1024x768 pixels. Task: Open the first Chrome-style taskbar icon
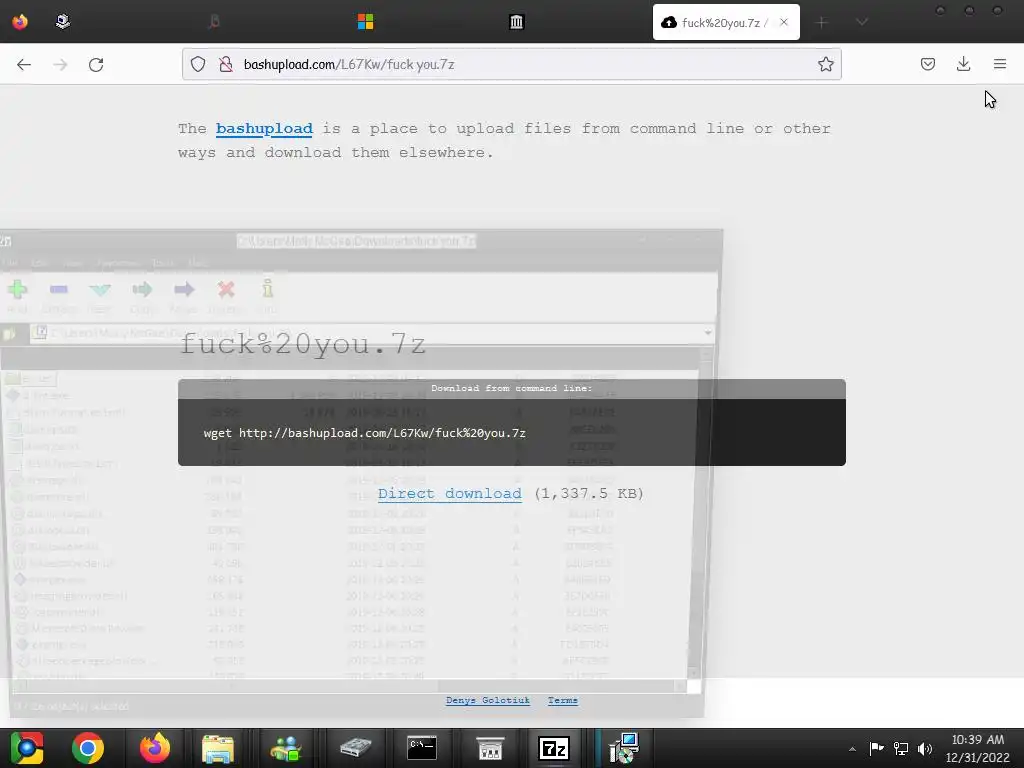[x=26, y=748]
